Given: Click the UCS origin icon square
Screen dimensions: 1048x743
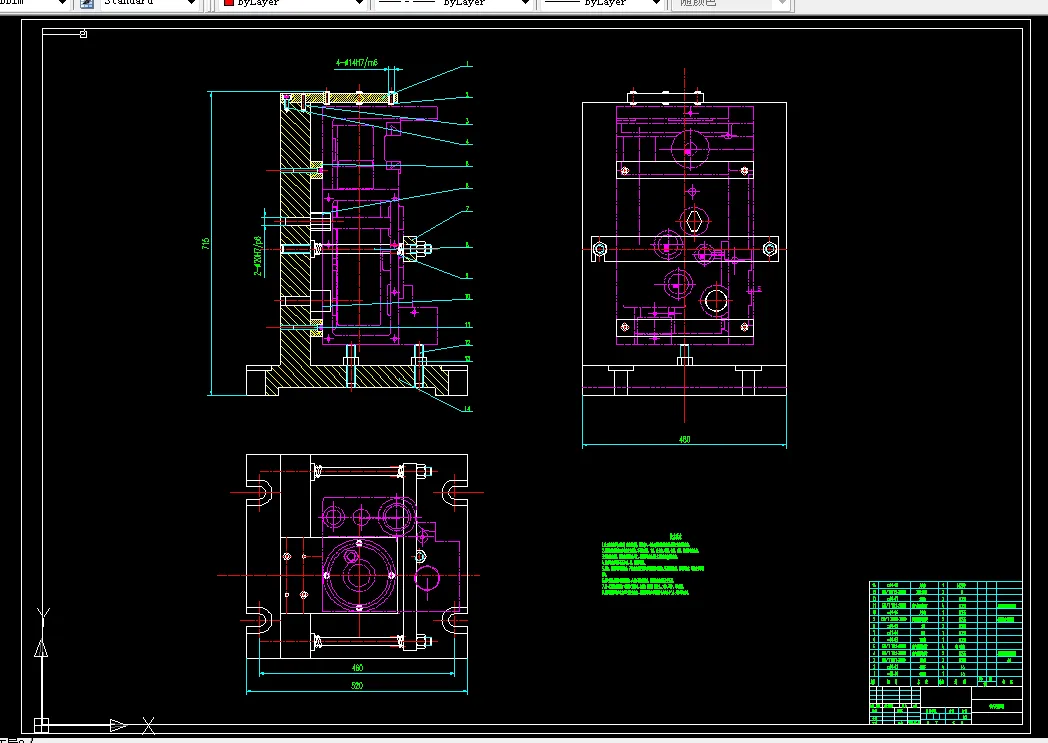Looking at the screenshot, I should coord(41,725).
